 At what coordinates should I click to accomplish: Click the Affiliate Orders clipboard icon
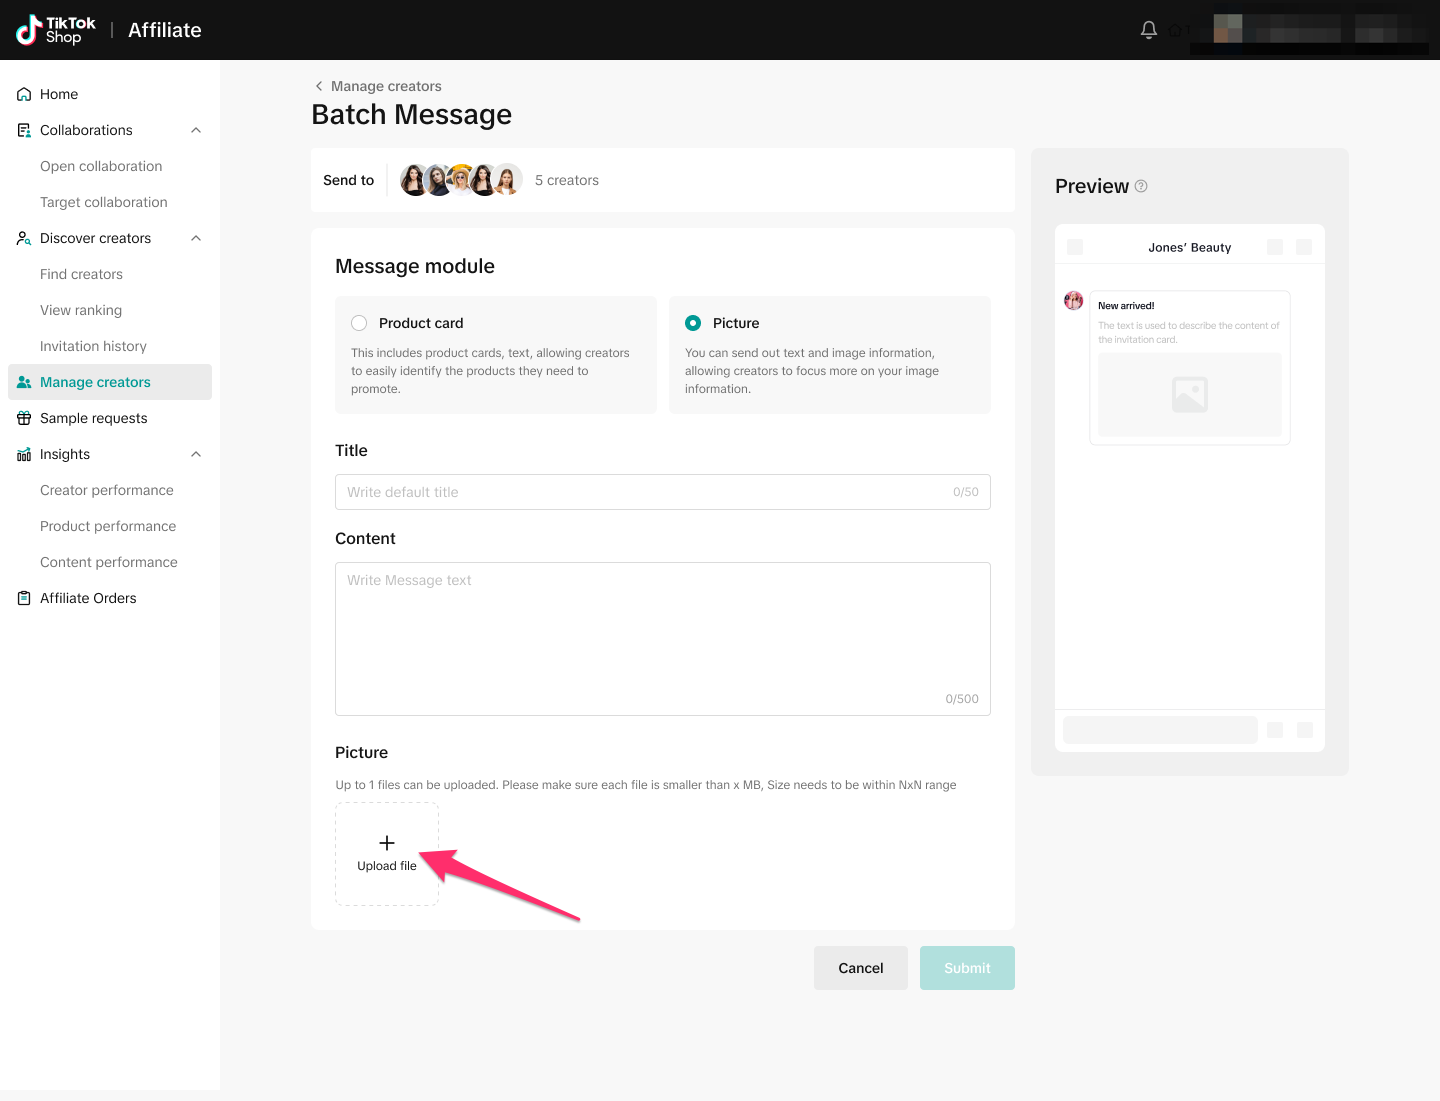click(24, 598)
